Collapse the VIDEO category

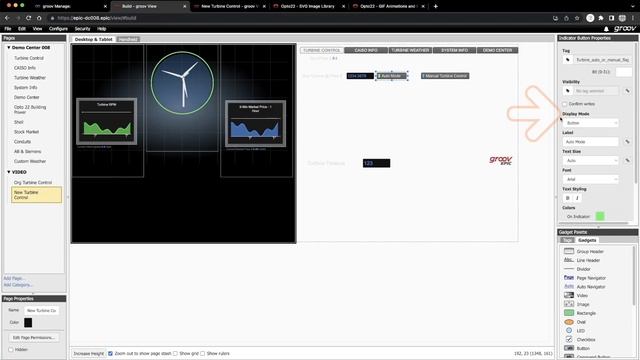(9, 172)
